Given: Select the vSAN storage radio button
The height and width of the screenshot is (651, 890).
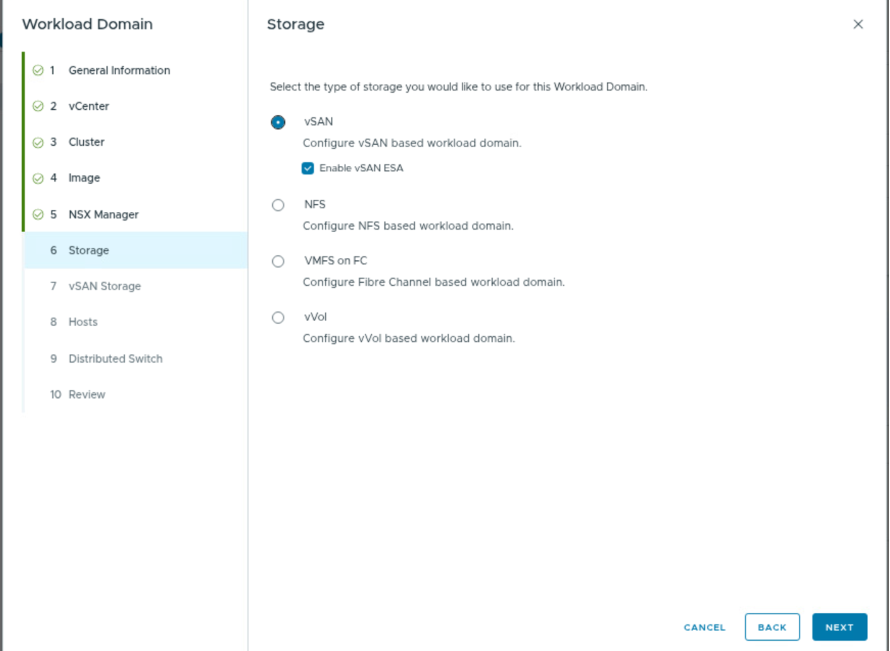Looking at the screenshot, I should pyautogui.click(x=278, y=122).
